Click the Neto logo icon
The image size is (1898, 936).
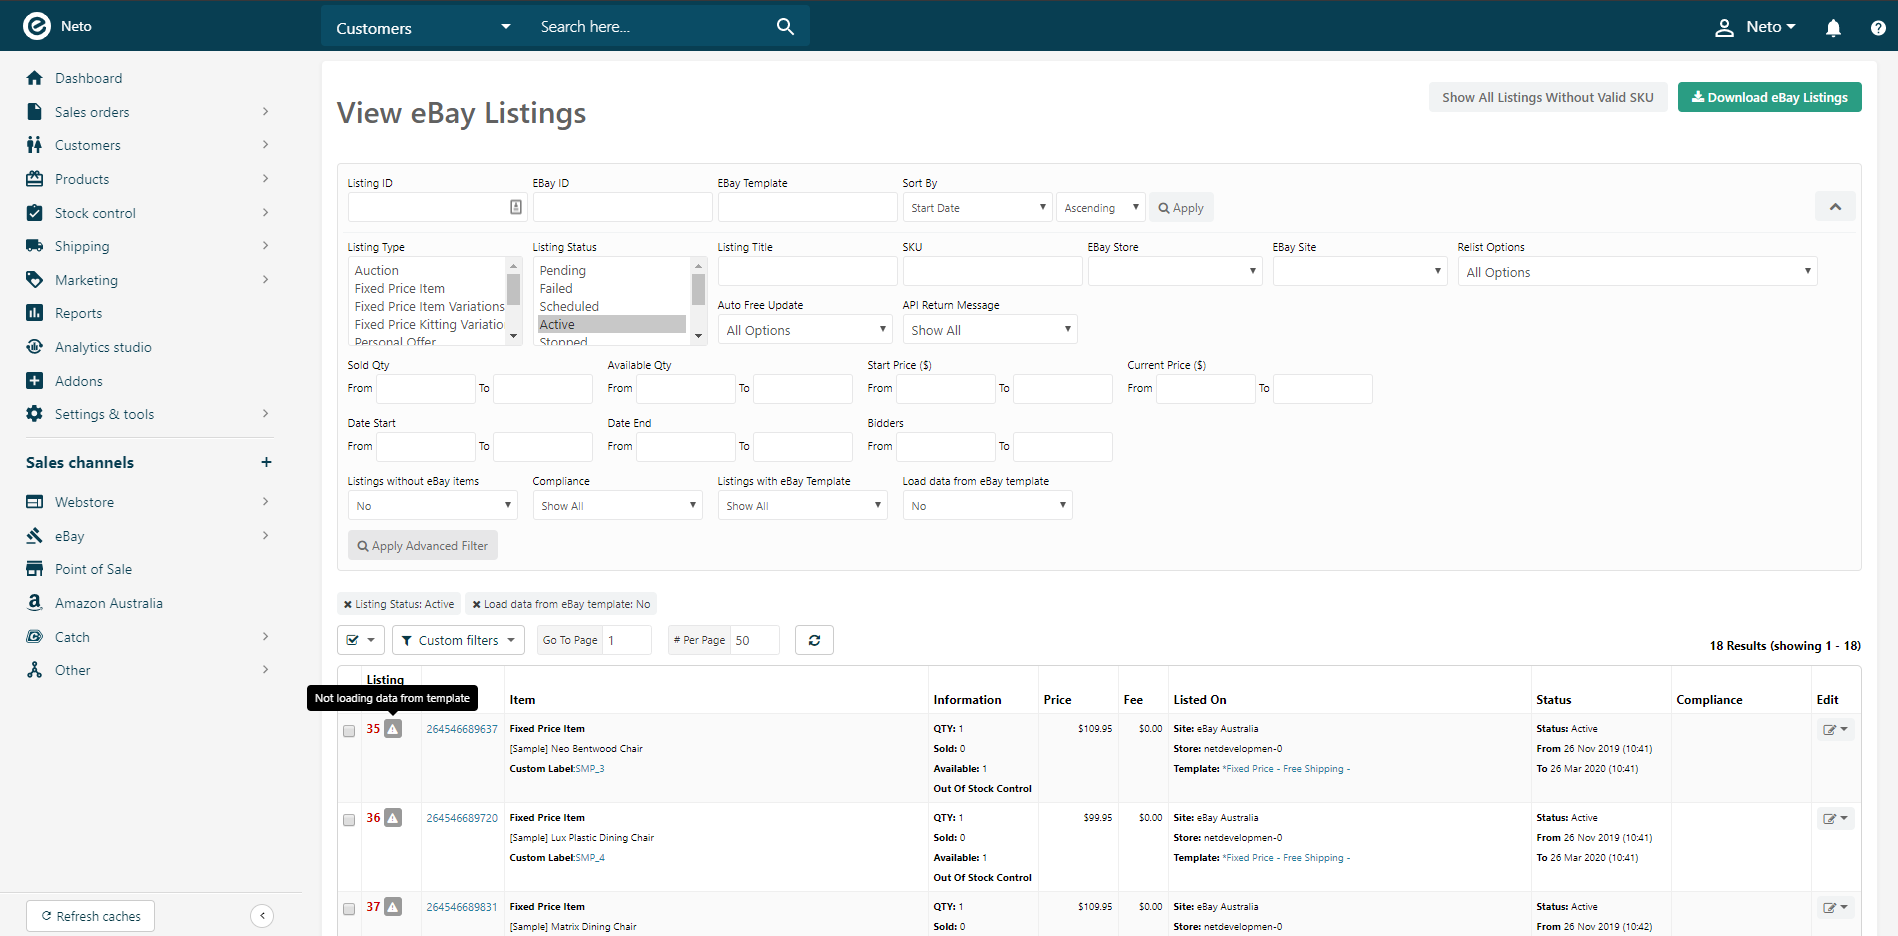[37, 26]
